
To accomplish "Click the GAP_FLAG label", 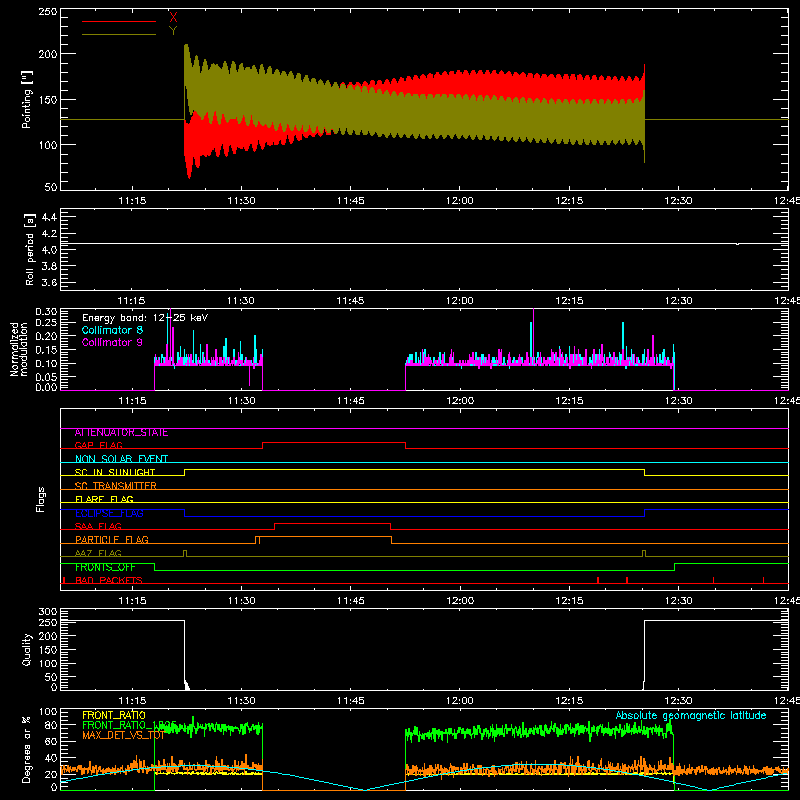I will [98, 445].
